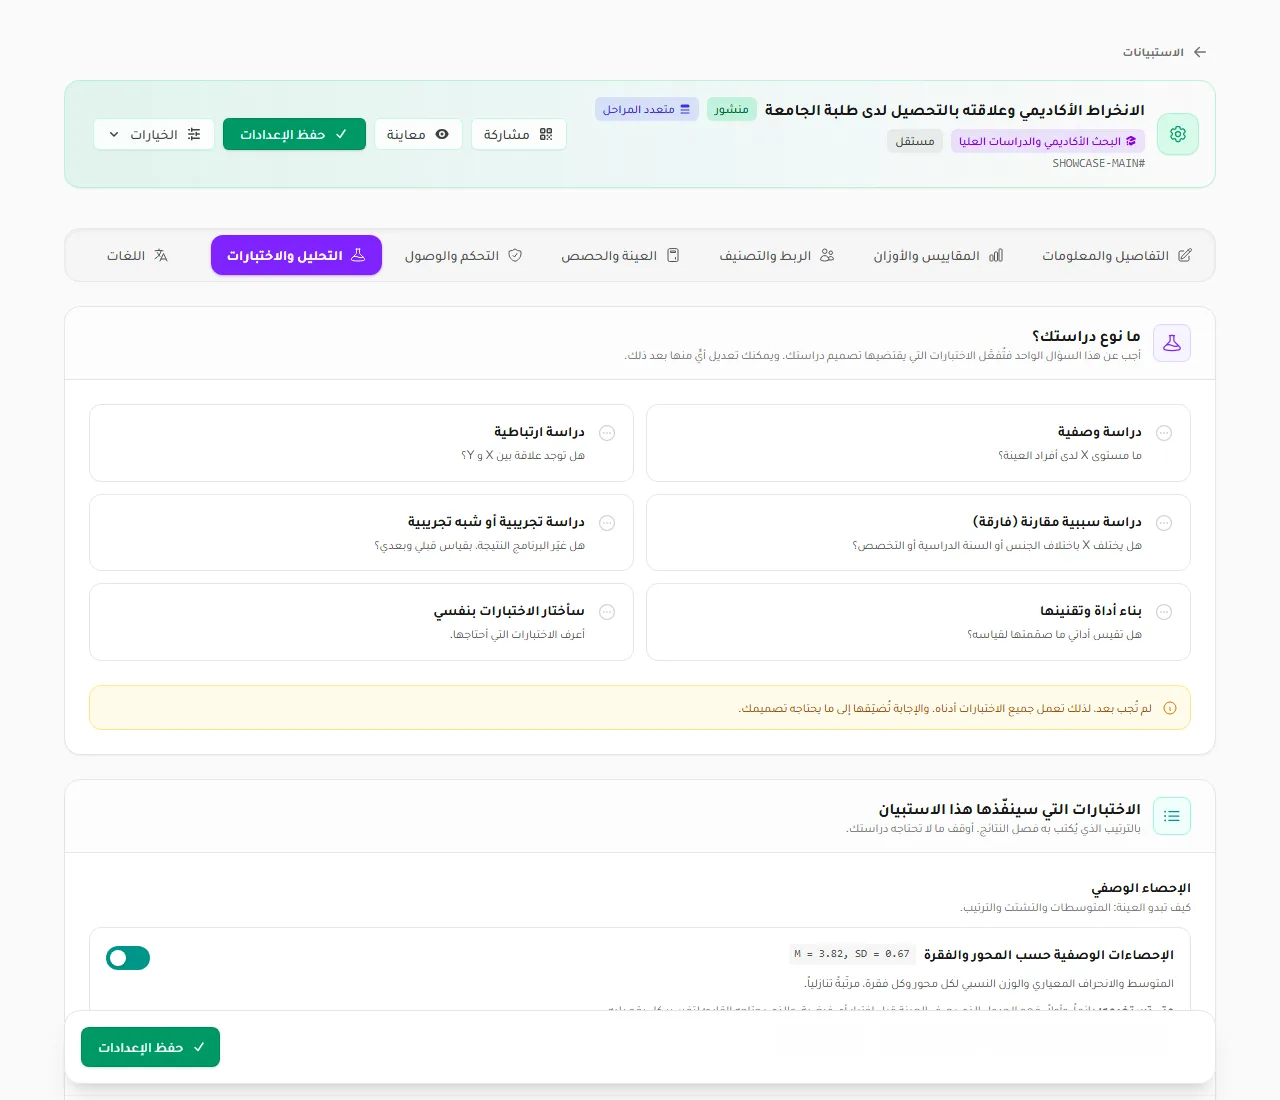Click the eye icon on معاينة
This screenshot has width=1280, height=1100.
(442, 134)
